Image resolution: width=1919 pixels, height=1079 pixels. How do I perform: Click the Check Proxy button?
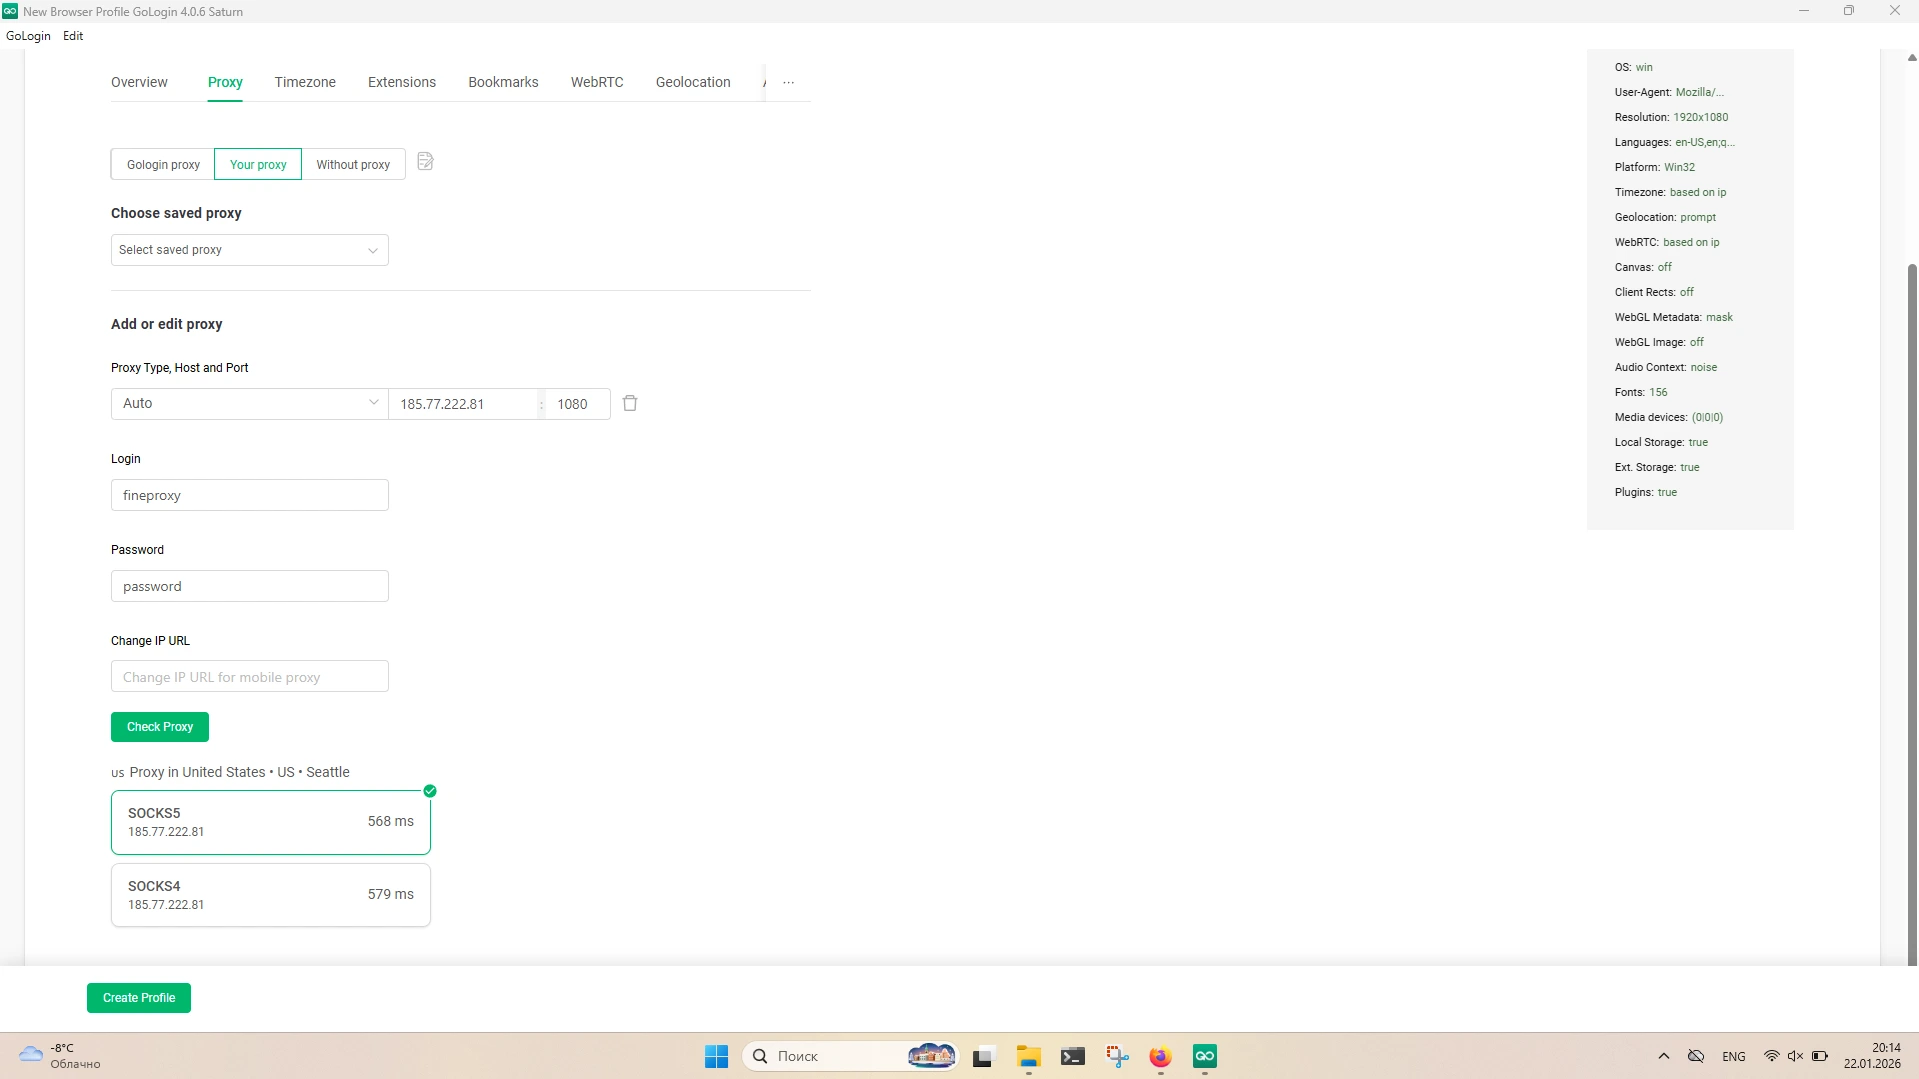tap(160, 727)
